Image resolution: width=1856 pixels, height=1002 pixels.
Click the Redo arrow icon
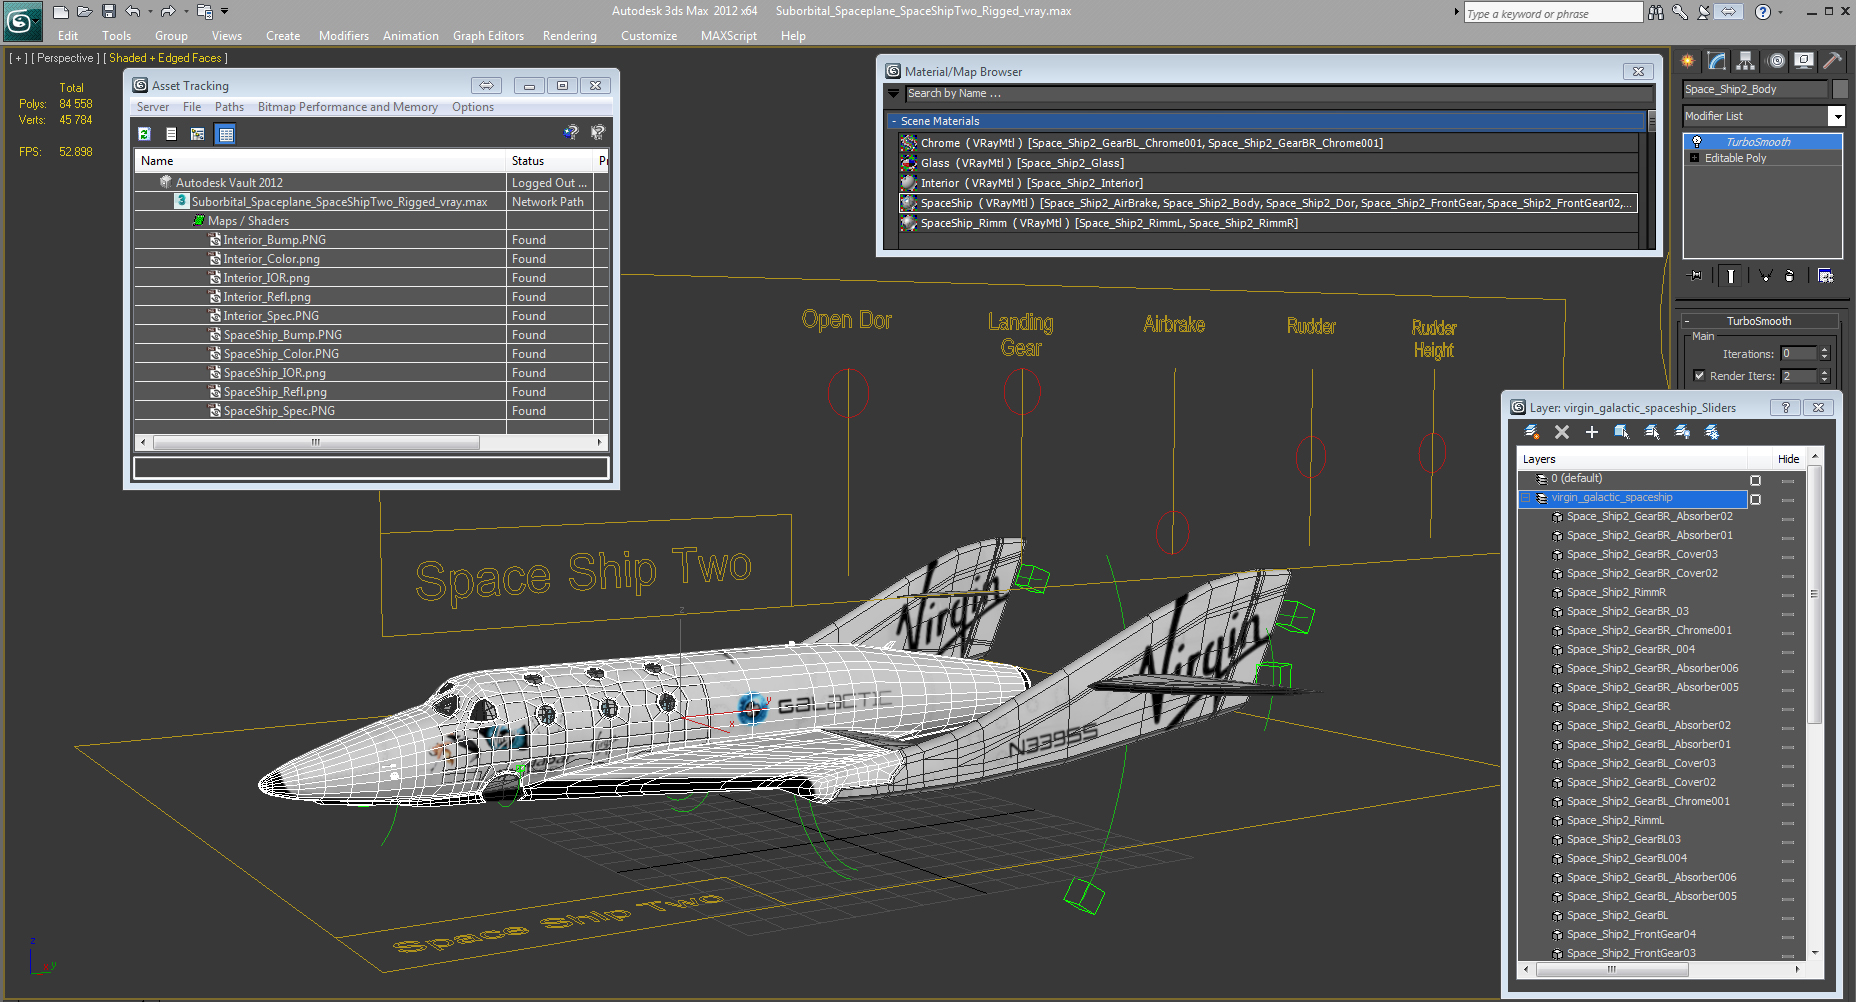coord(168,12)
